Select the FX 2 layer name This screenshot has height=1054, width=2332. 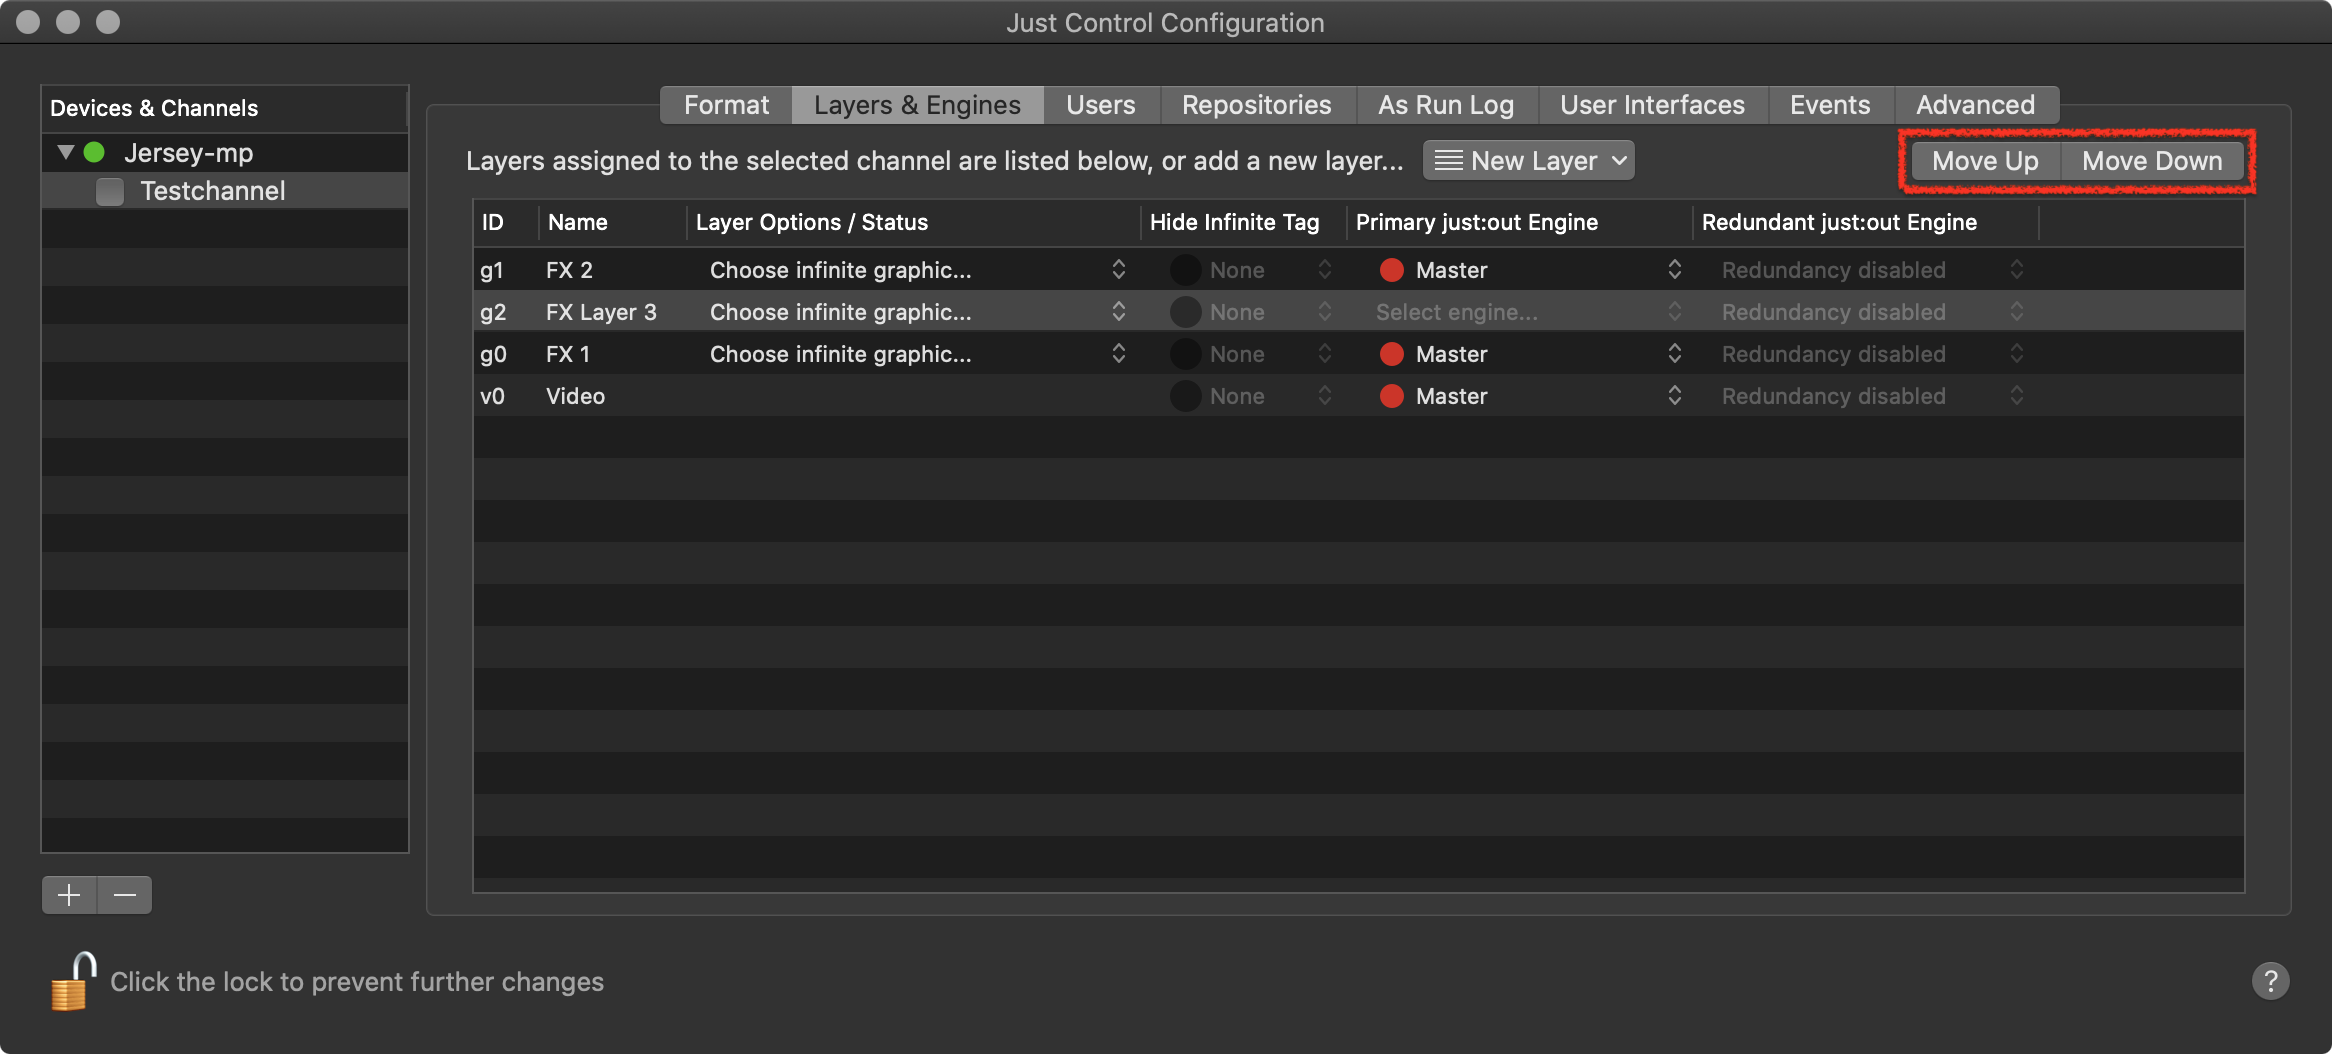tap(569, 270)
